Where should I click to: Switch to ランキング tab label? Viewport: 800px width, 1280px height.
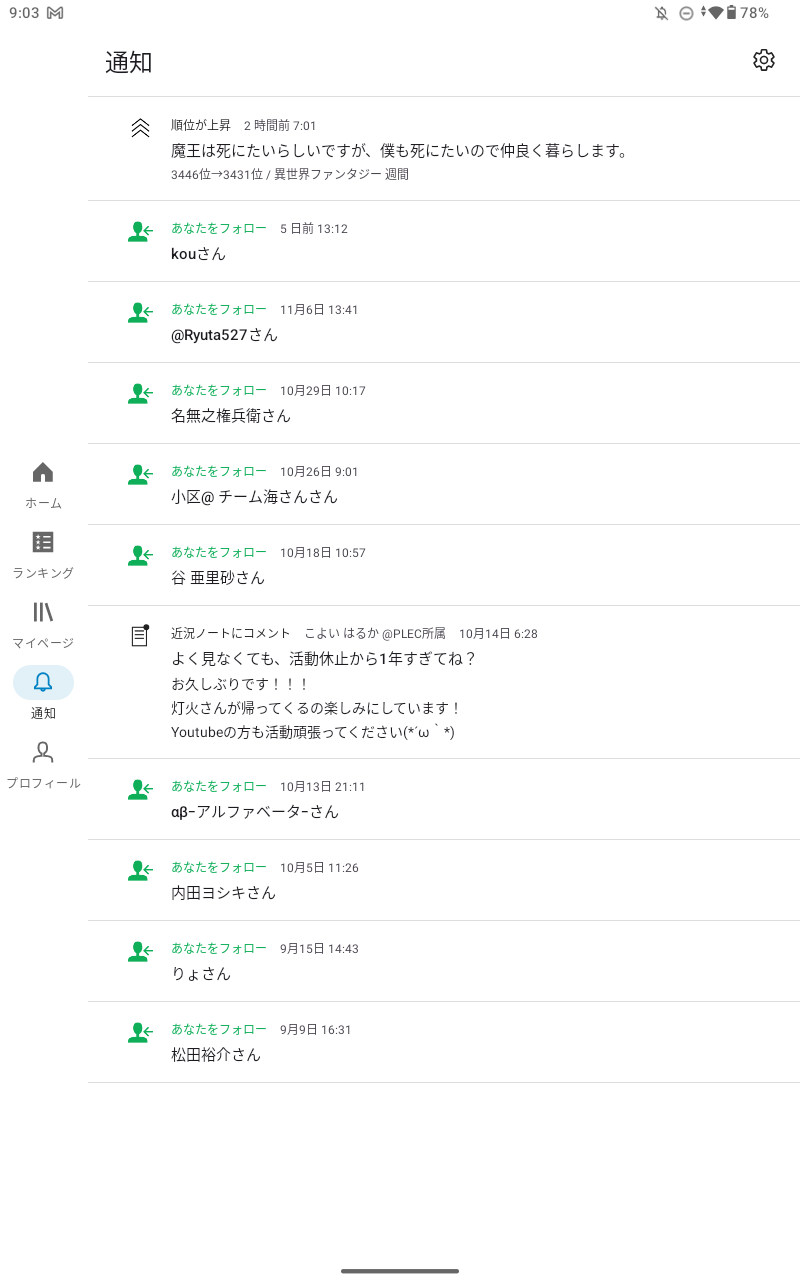[x=43, y=573]
